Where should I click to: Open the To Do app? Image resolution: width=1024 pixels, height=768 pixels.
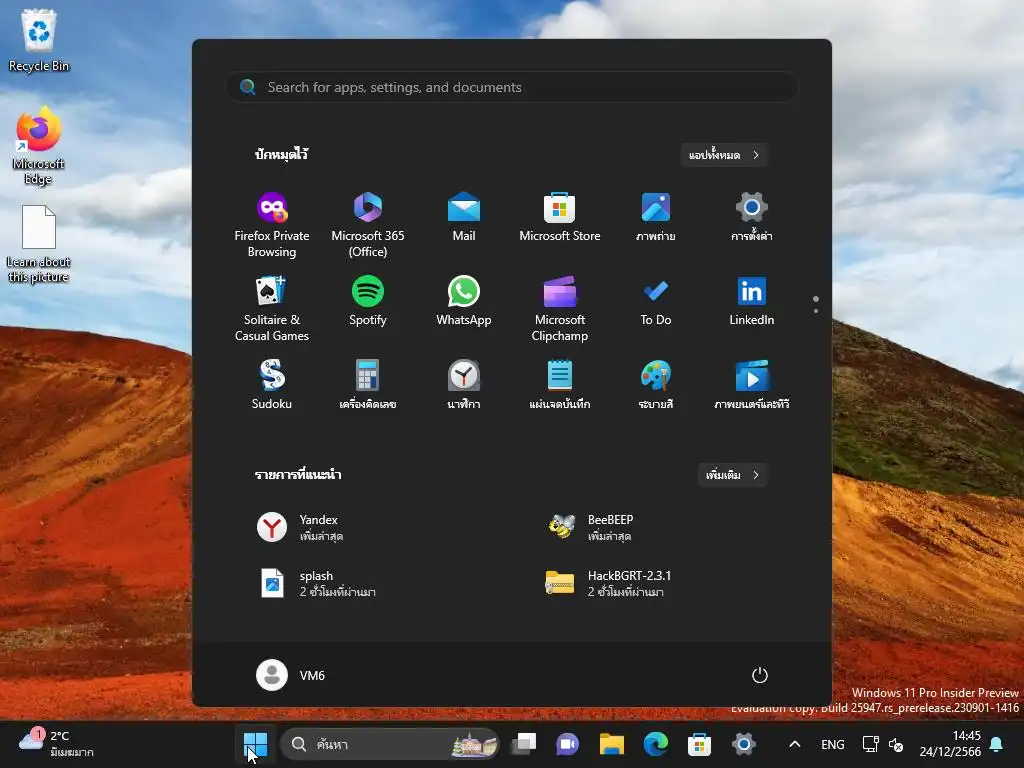656,302
